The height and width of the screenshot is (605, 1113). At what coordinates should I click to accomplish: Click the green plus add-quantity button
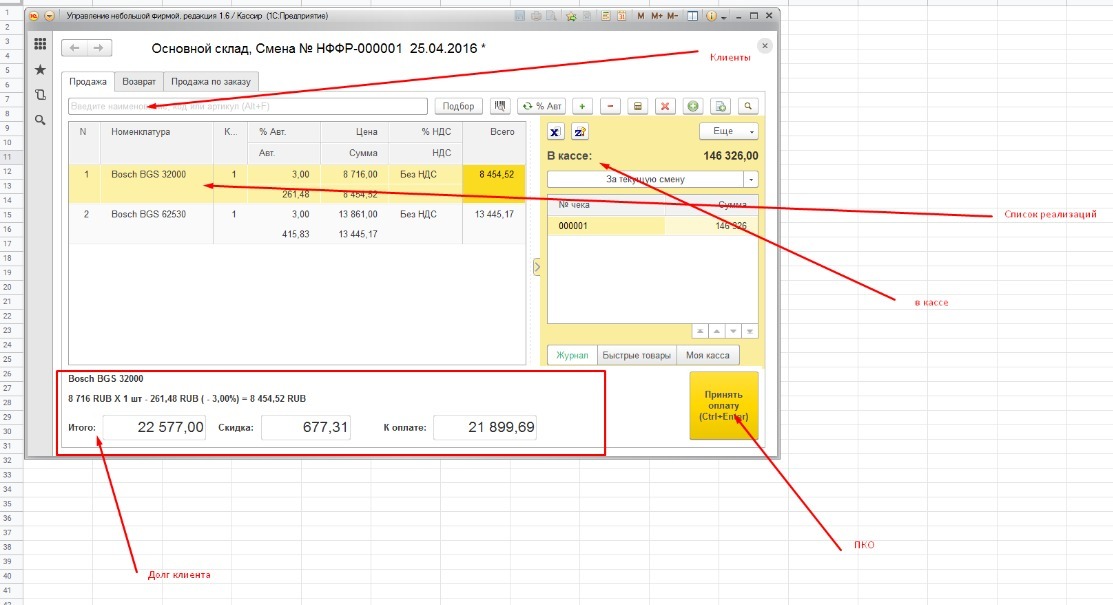pos(583,106)
